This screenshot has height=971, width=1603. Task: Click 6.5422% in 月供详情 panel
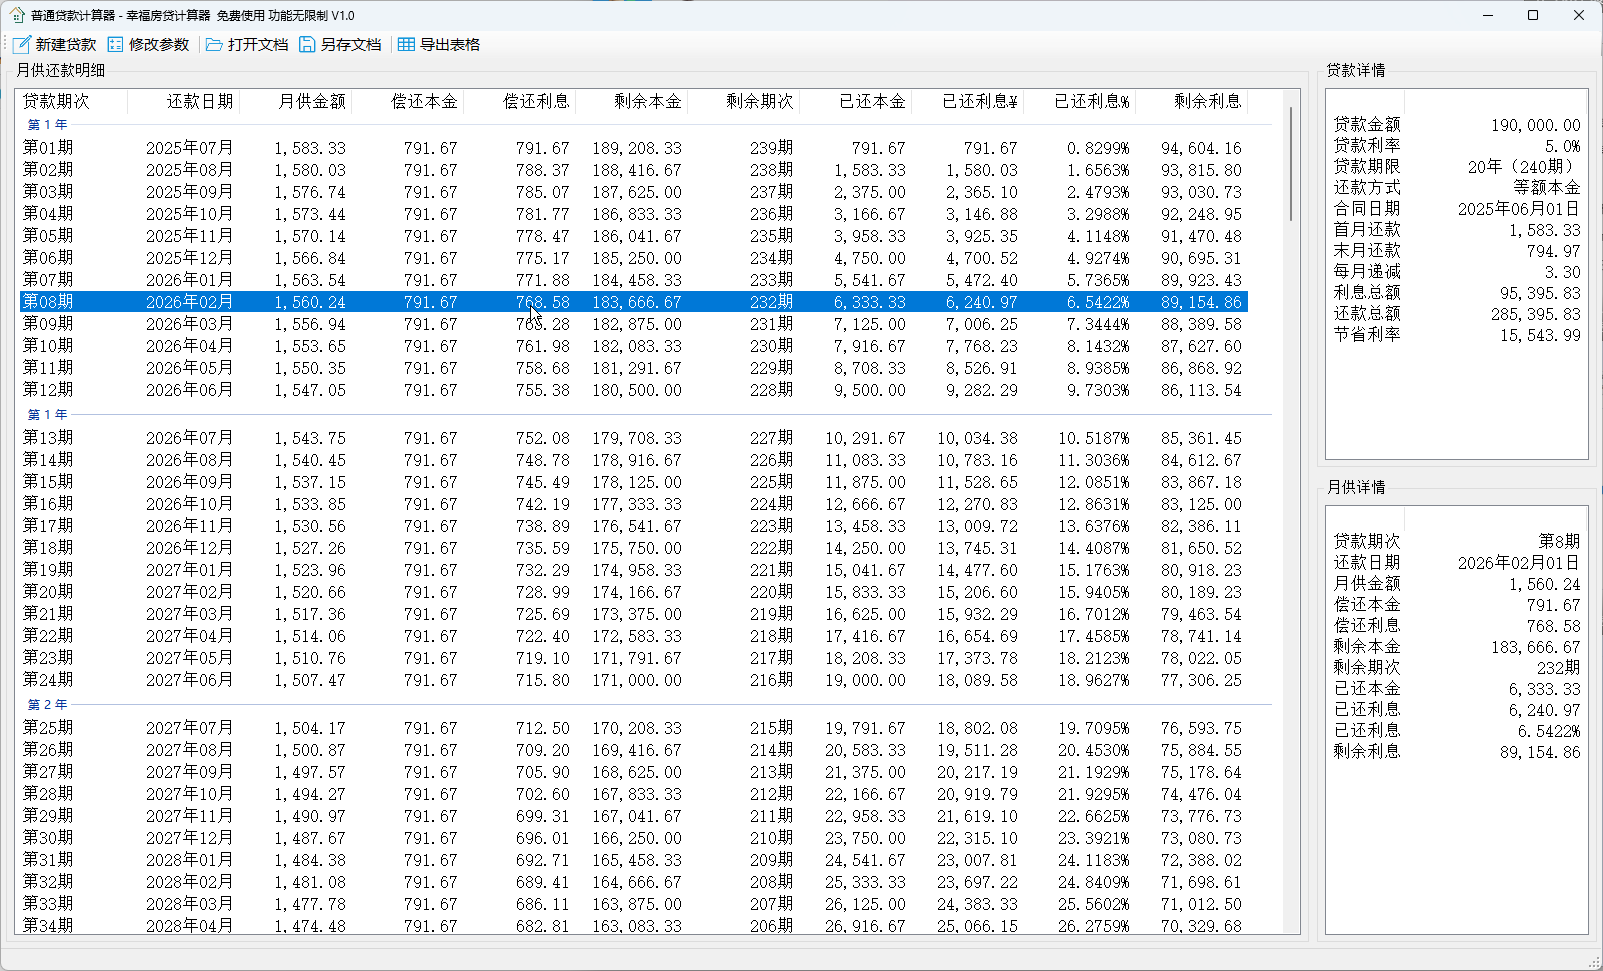[x=1549, y=731]
